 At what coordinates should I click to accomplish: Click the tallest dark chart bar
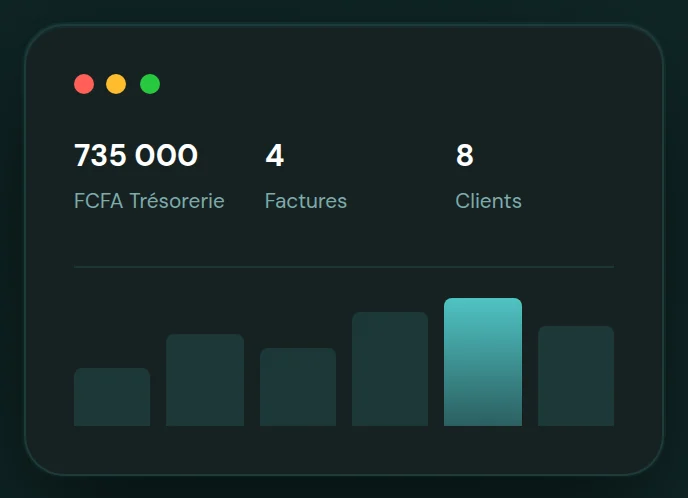pos(390,369)
